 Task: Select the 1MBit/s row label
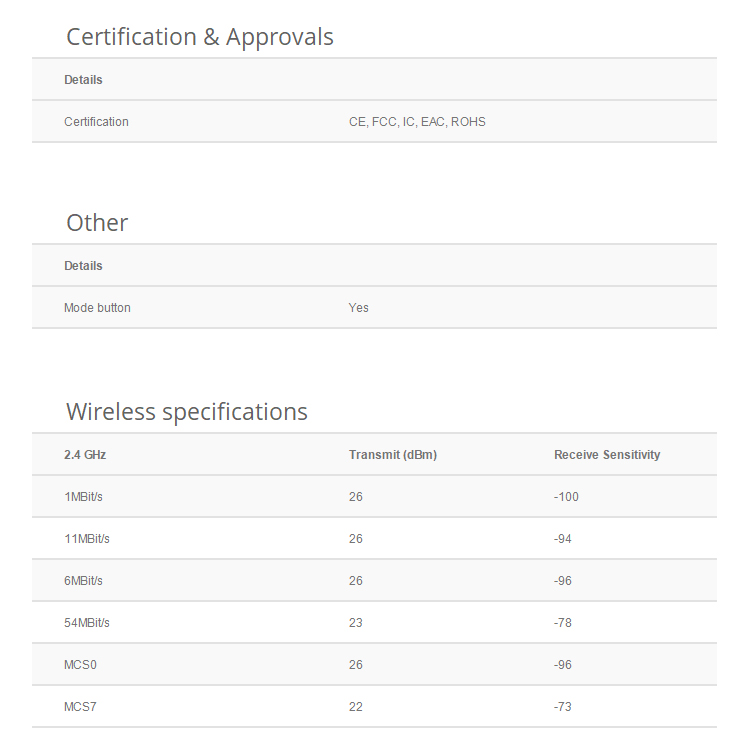(83, 497)
